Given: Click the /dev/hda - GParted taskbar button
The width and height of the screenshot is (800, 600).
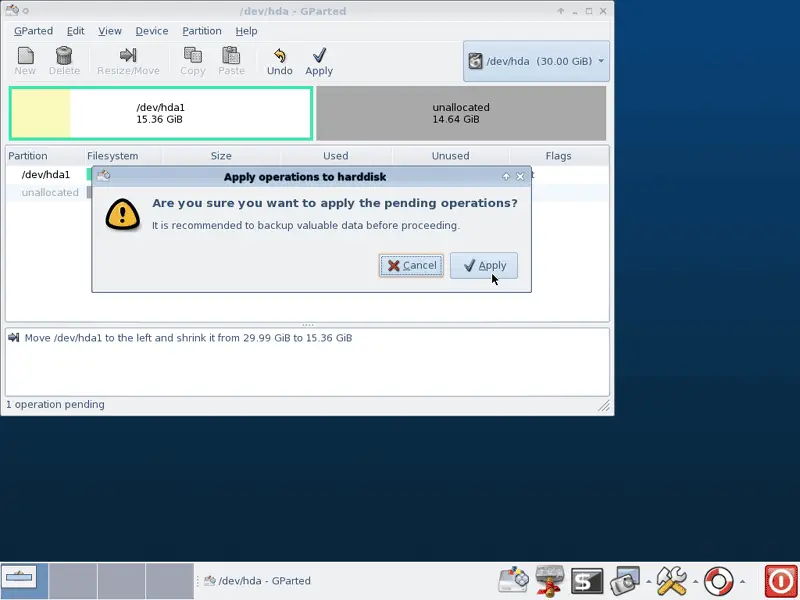Looking at the screenshot, I should (x=257, y=581).
